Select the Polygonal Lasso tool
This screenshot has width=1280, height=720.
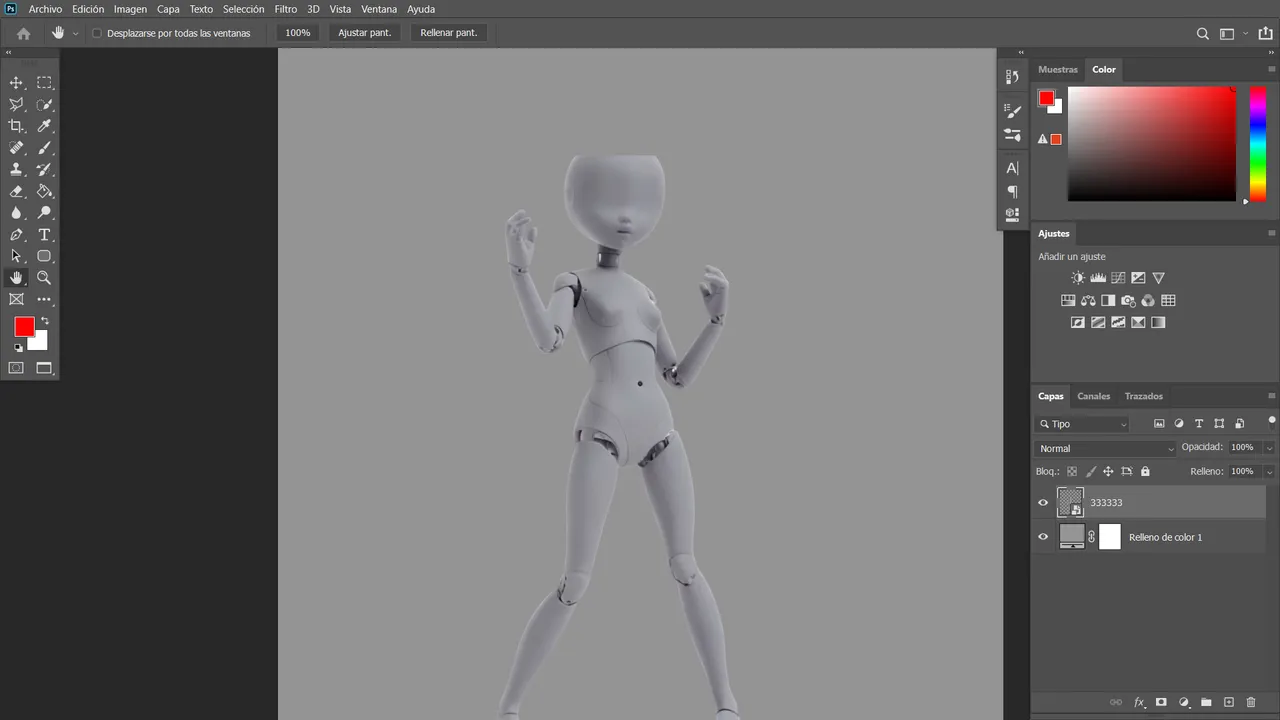point(16,105)
